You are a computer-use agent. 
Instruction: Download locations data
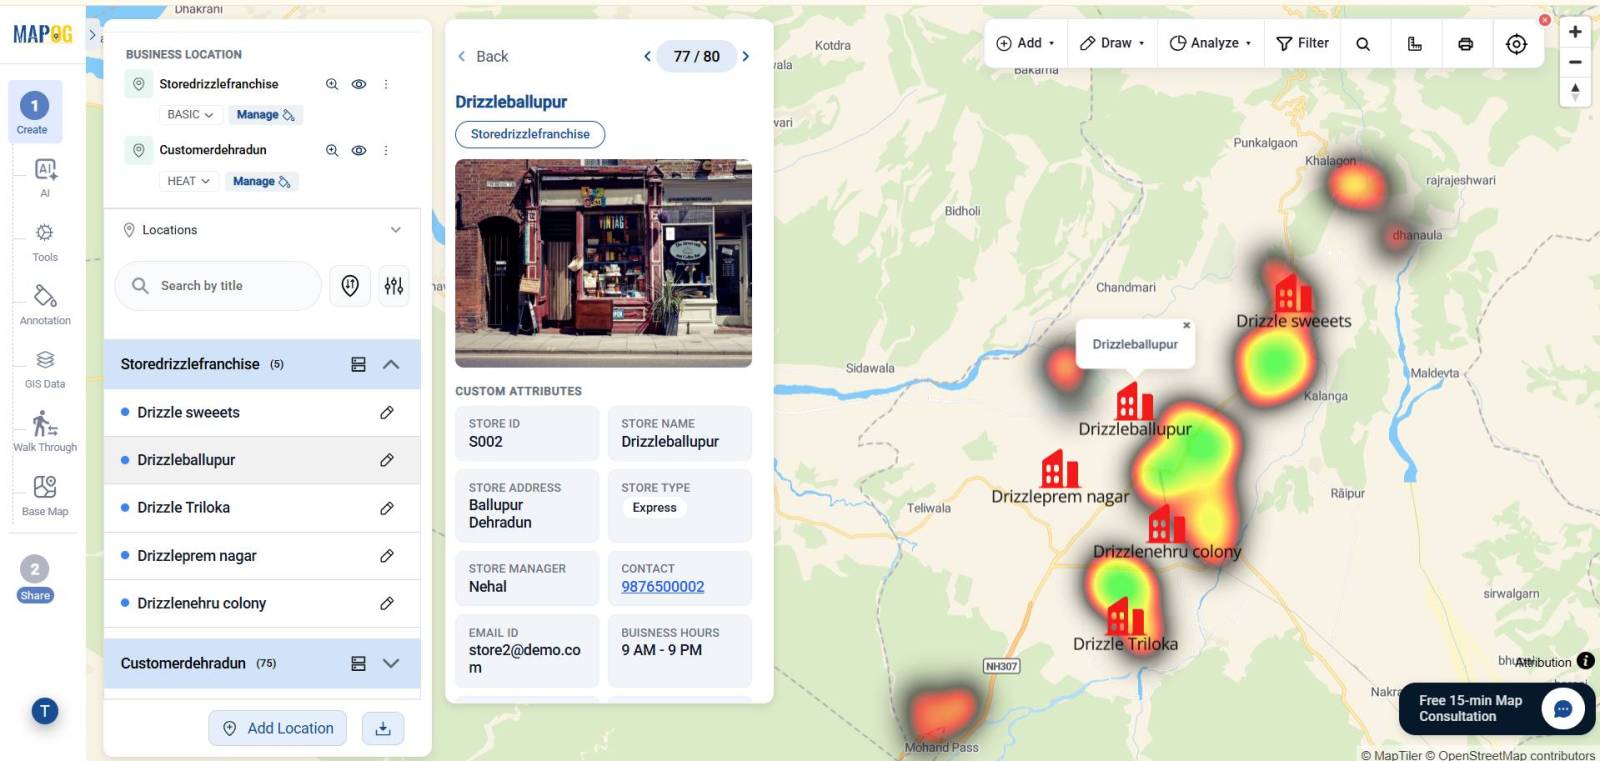[383, 728]
